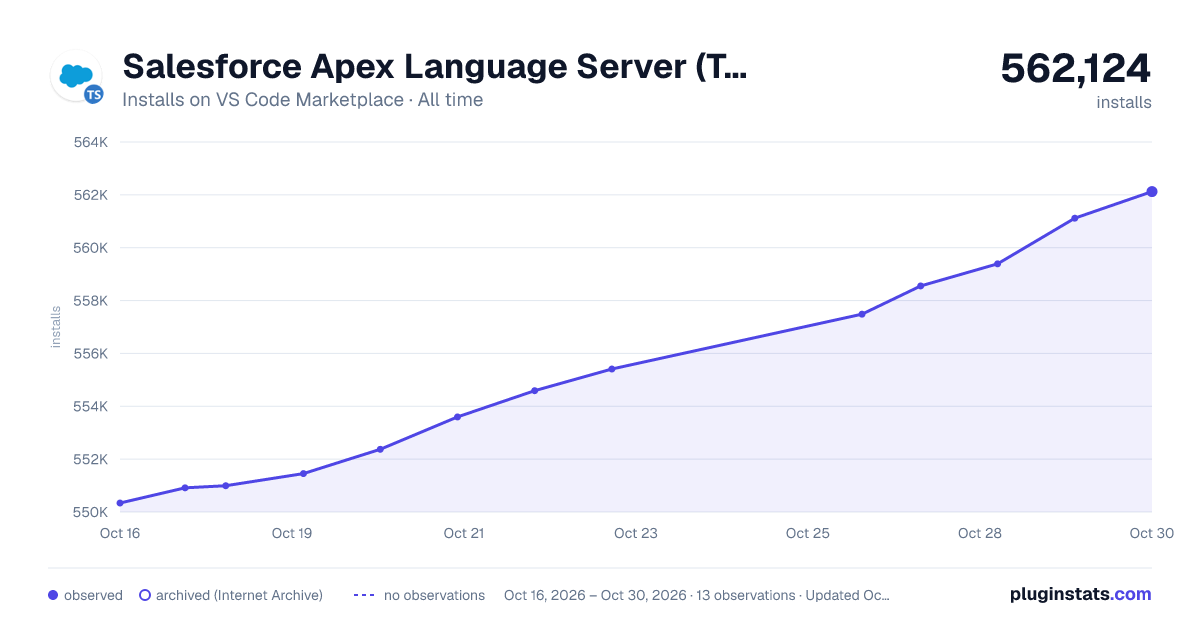Select the first data point at Oct 16
This screenshot has width=1200, height=630.
[120, 503]
